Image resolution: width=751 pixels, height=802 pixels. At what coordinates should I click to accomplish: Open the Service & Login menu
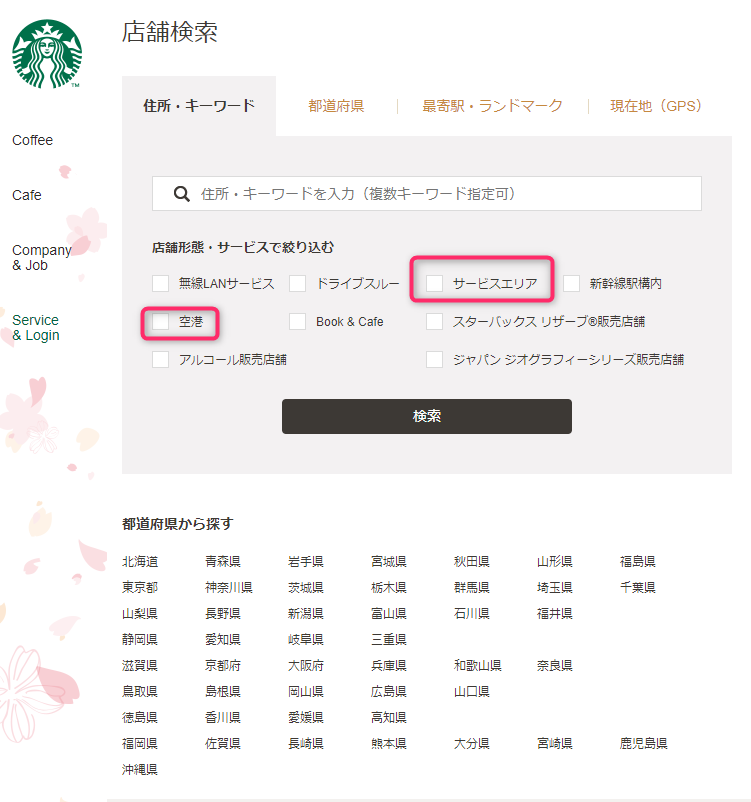36,328
